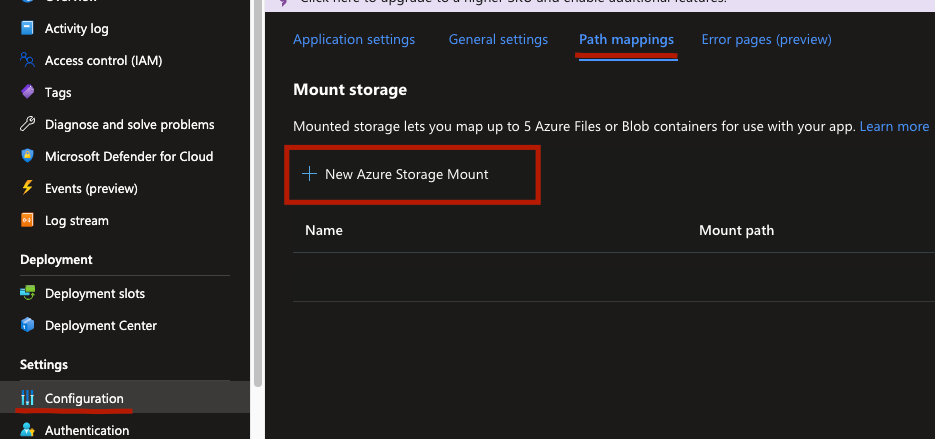Select the Path mappings tab
This screenshot has height=439, width=935.
[x=626, y=40]
